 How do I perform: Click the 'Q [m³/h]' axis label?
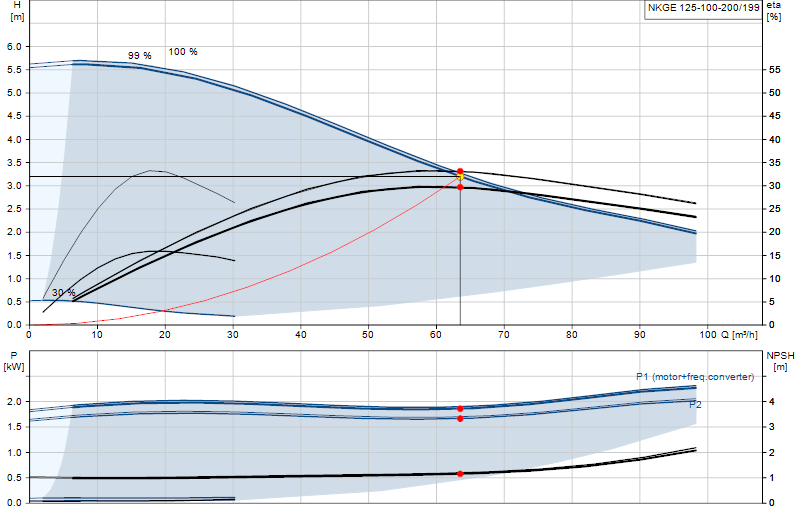click(x=739, y=335)
